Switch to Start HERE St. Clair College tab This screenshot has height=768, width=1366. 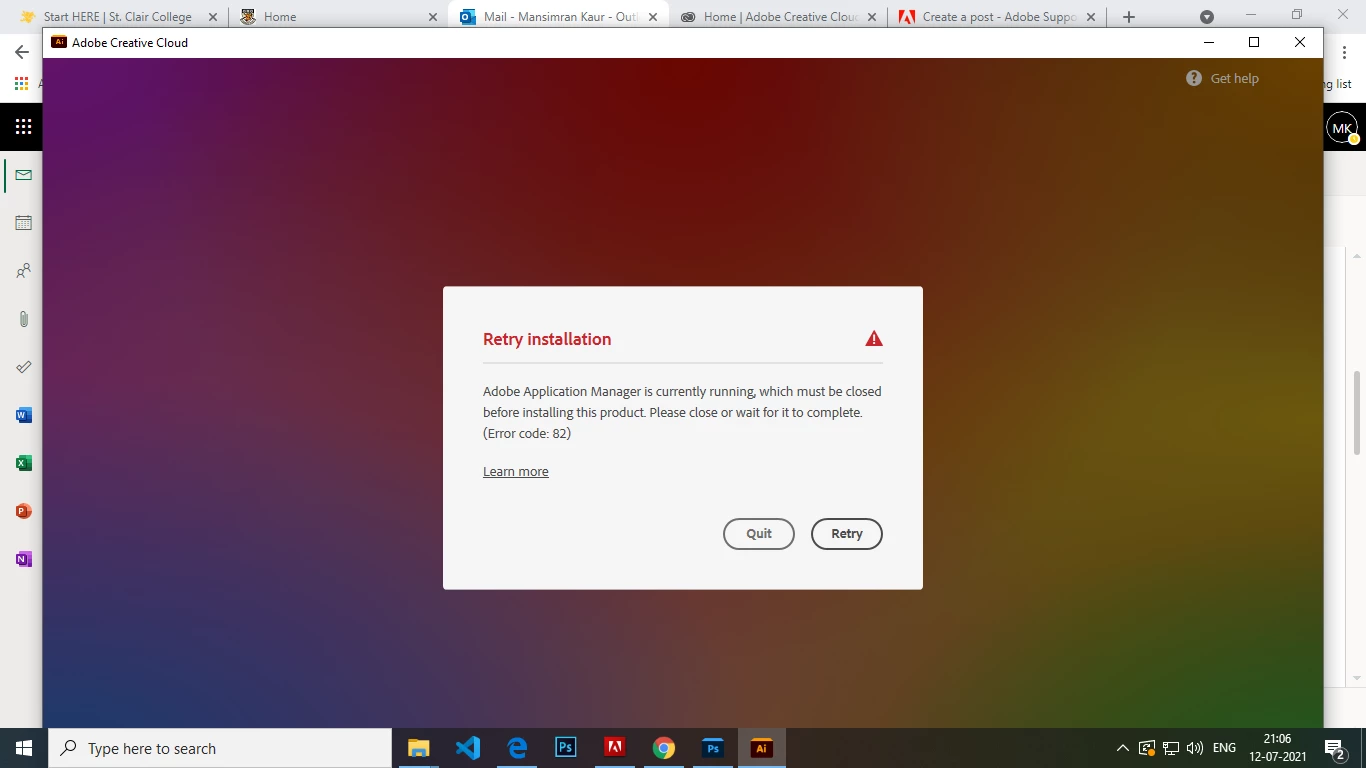click(117, 17)
